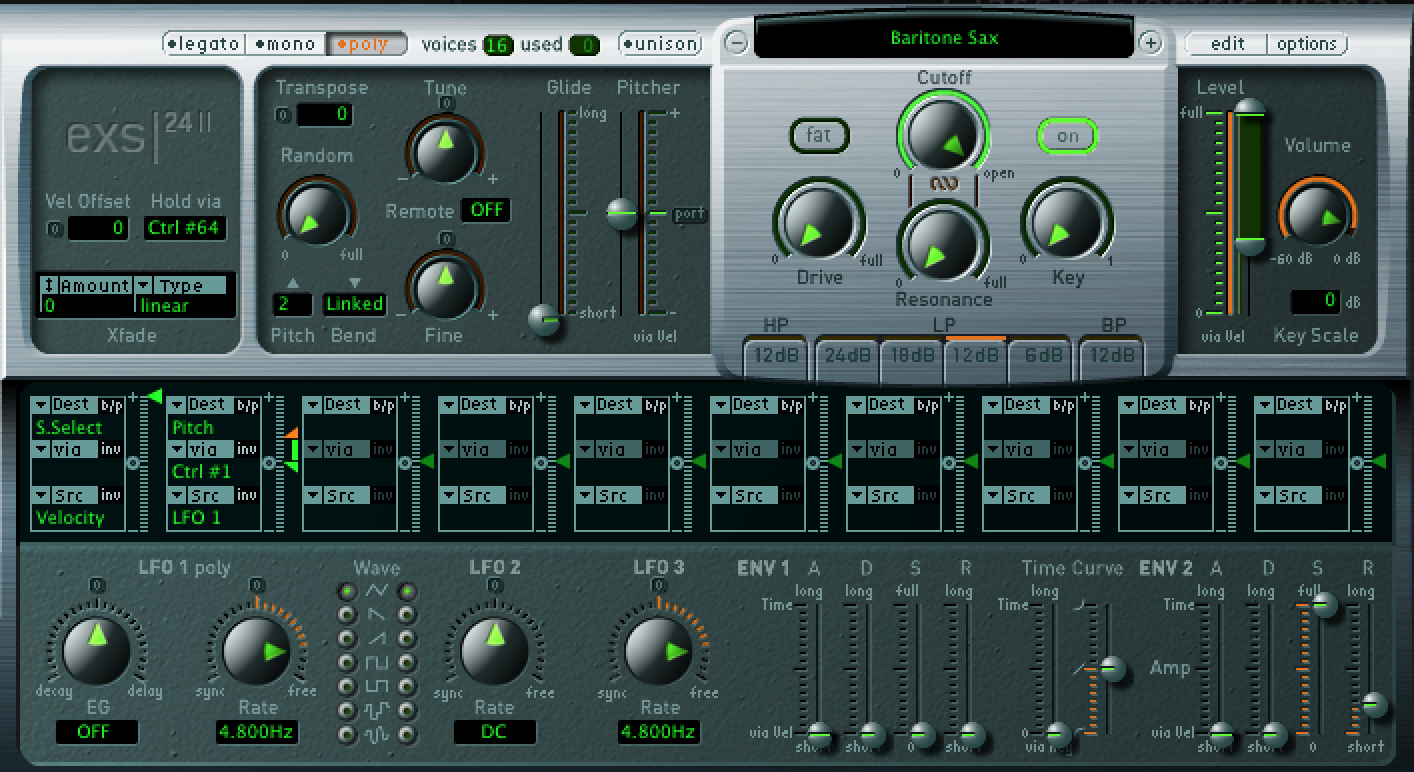The image size is (1414, 772).
Task: Toggle the filter fat button
Action: (x=819, y=135)
